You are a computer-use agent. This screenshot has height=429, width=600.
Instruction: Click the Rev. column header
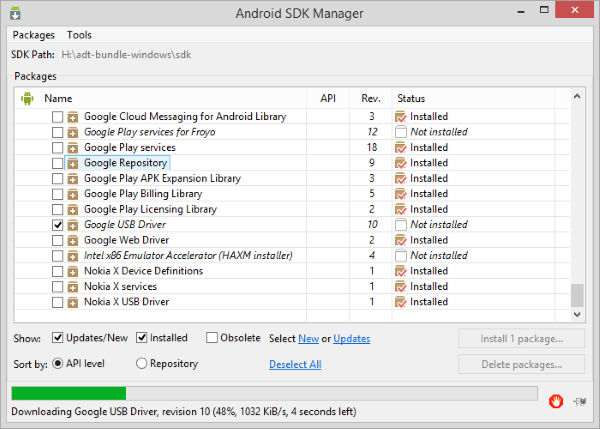371,98
